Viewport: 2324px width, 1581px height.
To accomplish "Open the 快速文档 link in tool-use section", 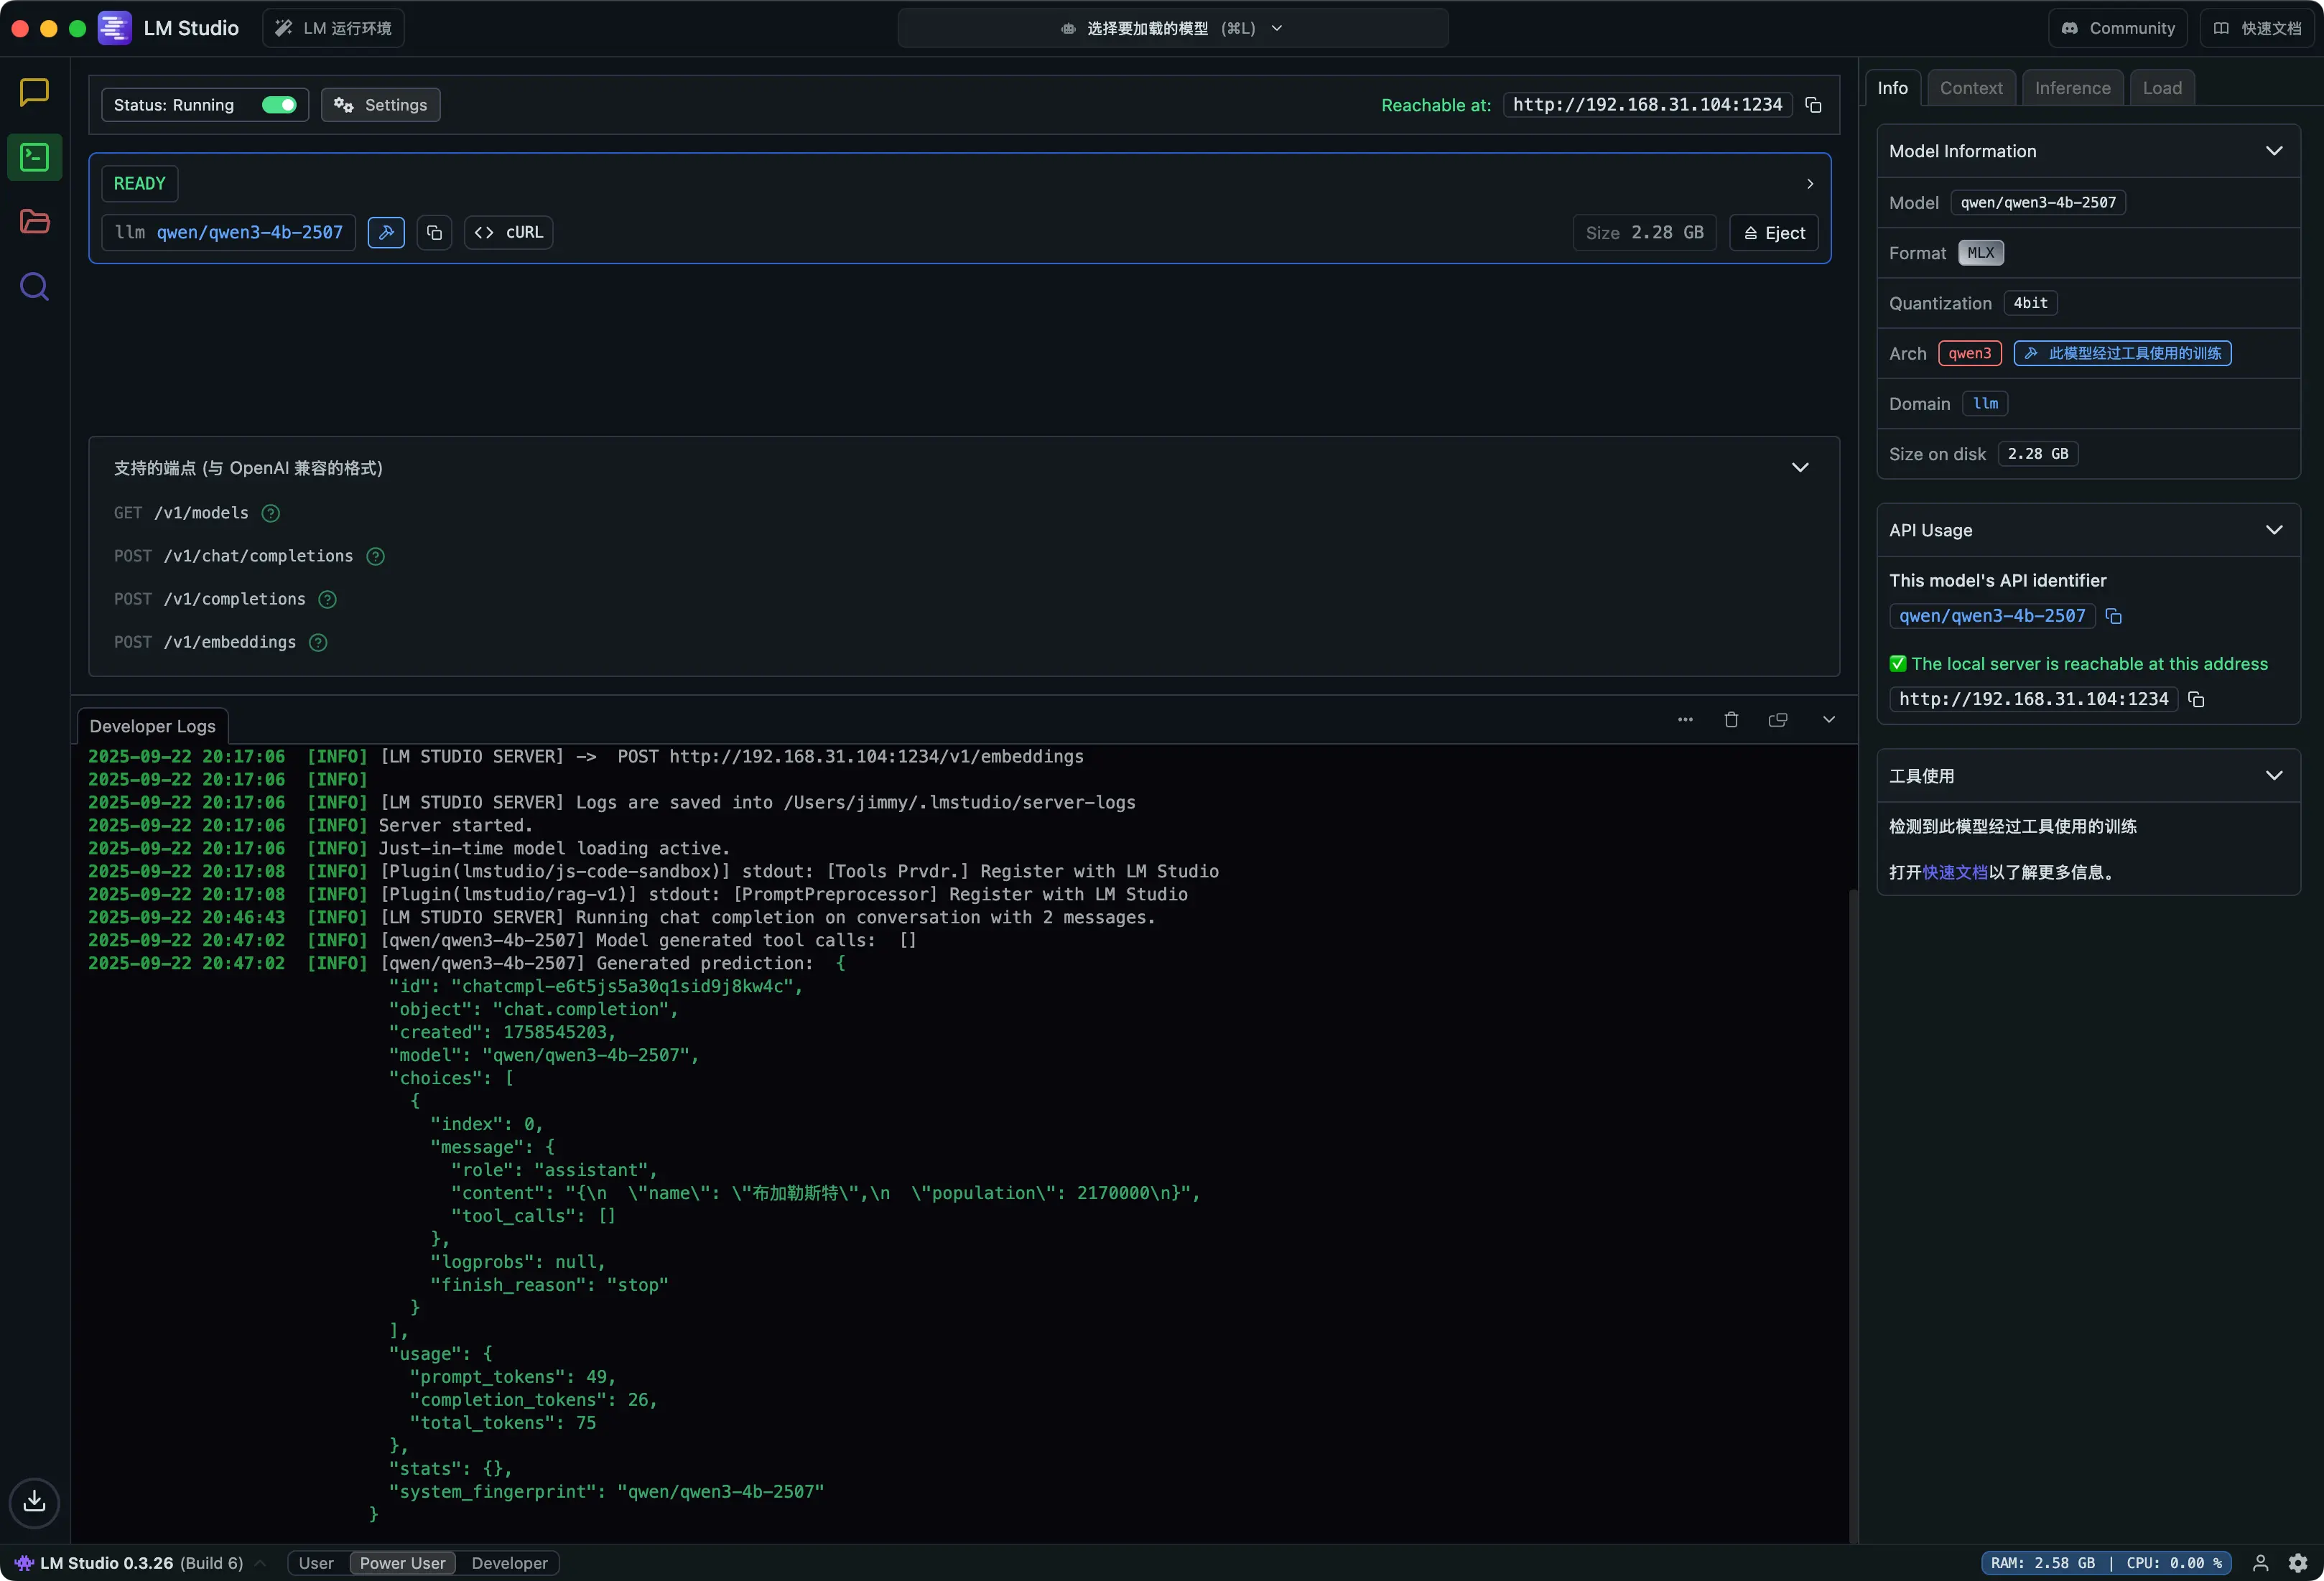I will click(x=1954, y=872).
